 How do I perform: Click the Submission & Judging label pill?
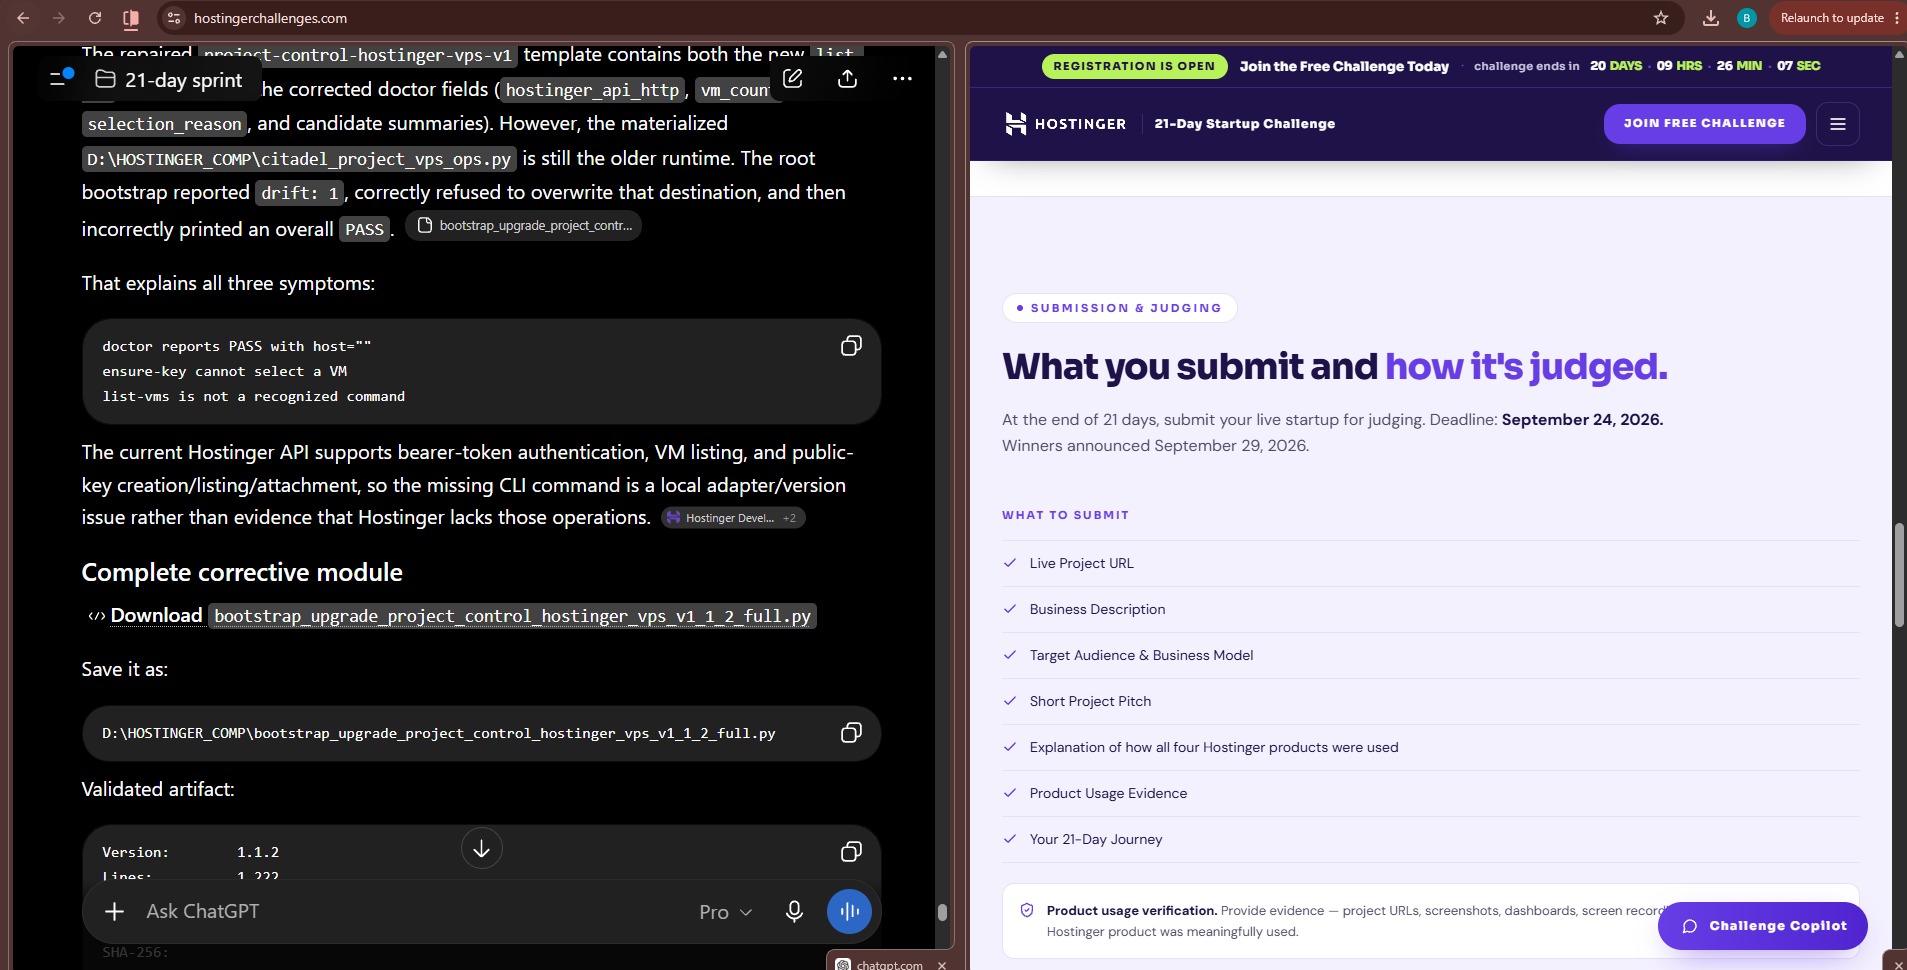tap(1119, 308)
